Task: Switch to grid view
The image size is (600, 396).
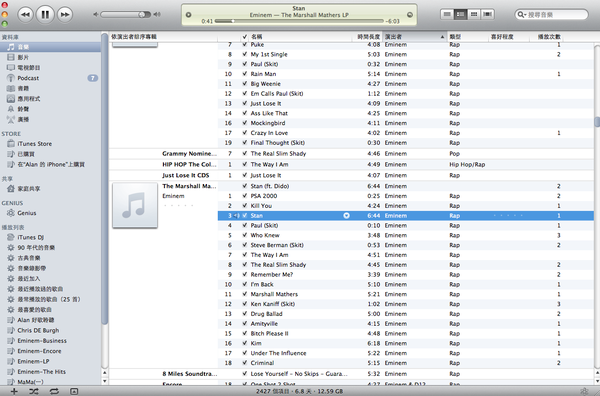Action: pyautogui.click(x=474, y=15)
